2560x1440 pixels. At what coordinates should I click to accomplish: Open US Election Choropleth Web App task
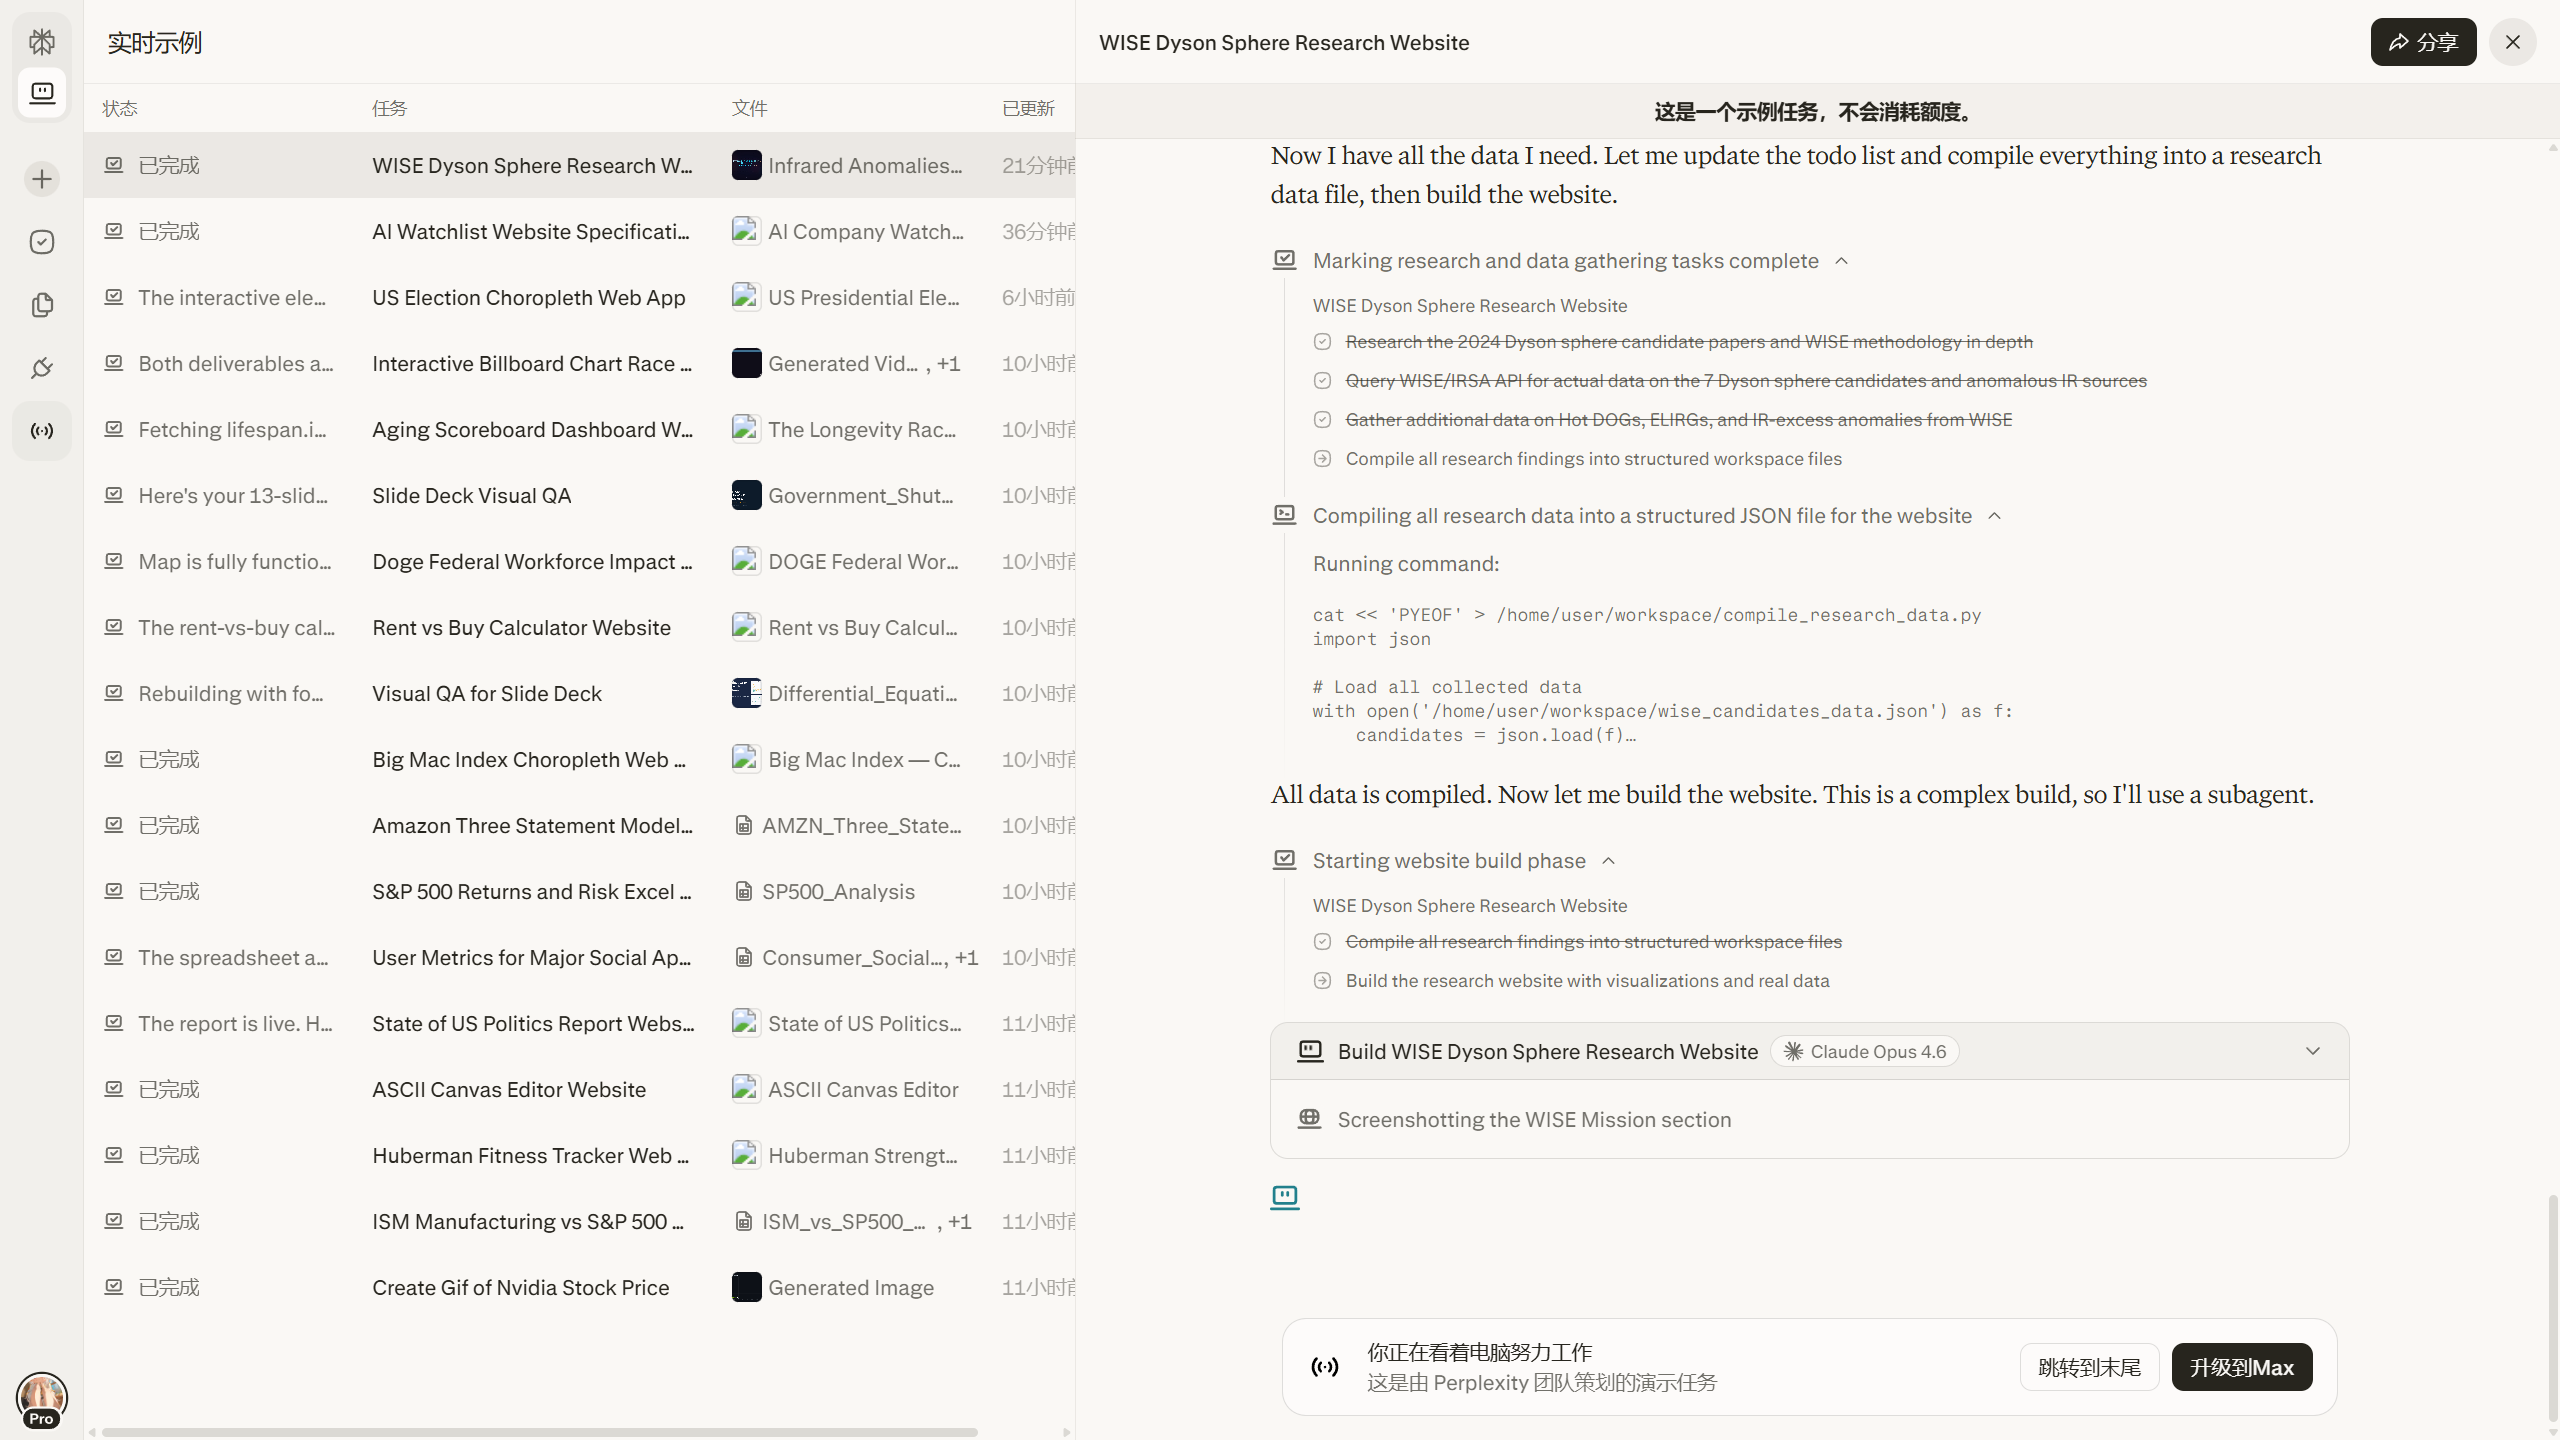[x=529, y=297]
